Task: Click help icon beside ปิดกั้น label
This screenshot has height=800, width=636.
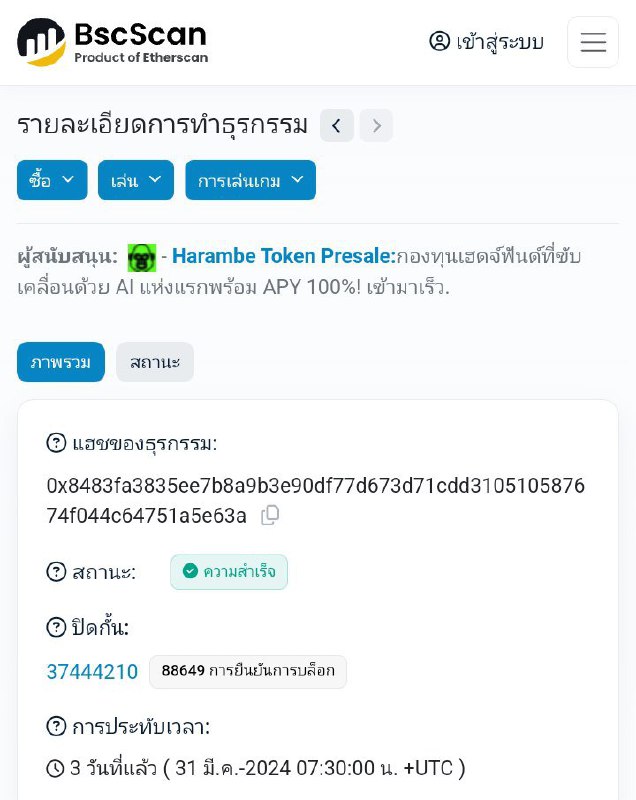Action: tap(57, 627)
